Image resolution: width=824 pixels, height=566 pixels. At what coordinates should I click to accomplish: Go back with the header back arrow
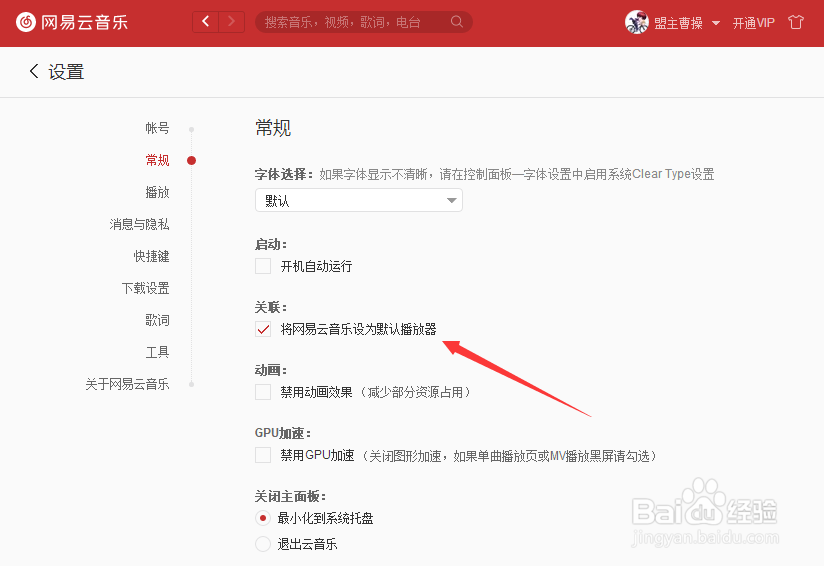click(205, 22)
